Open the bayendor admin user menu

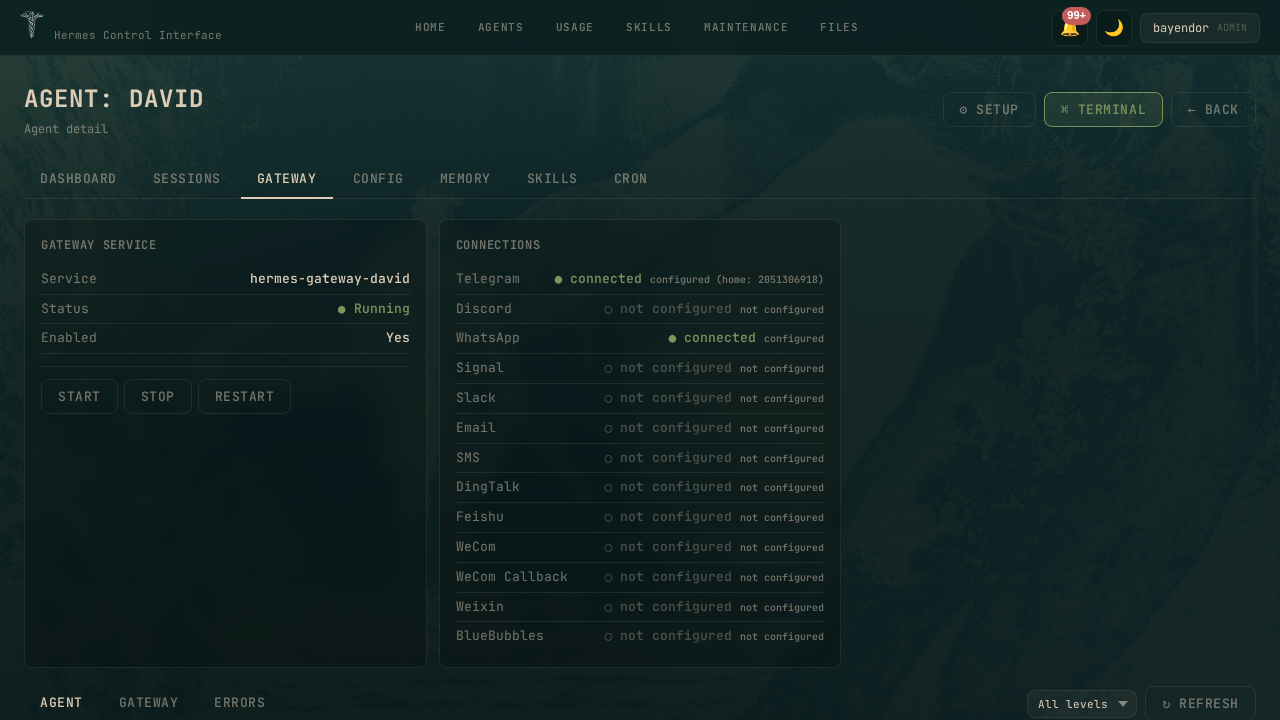point(1199,28)
